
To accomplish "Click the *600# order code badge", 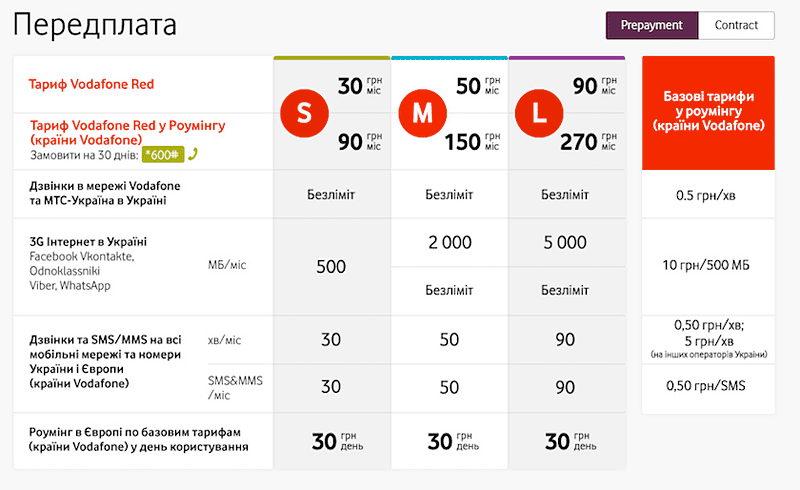I will point(162,155).
